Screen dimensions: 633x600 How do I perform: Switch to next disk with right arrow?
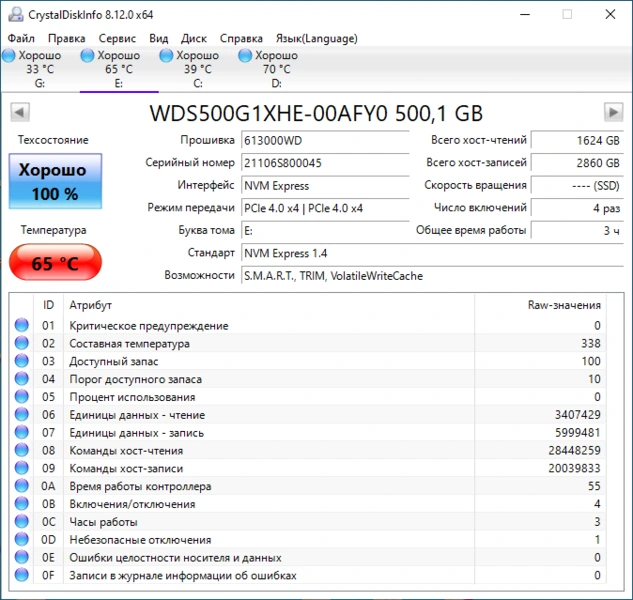[613, 112]
